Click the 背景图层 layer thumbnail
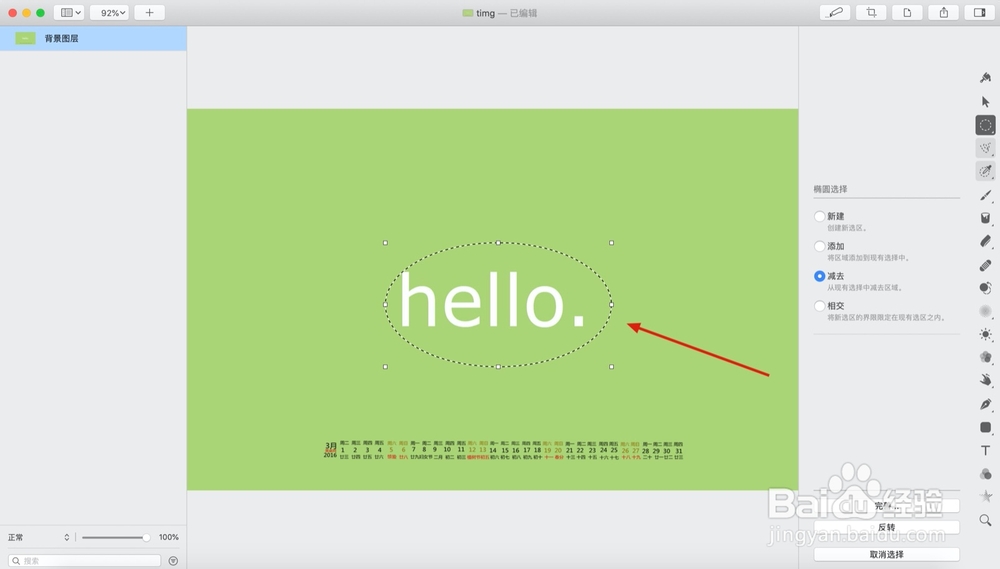The width and height of the screenshot is (1000, 569). [25, 38]
